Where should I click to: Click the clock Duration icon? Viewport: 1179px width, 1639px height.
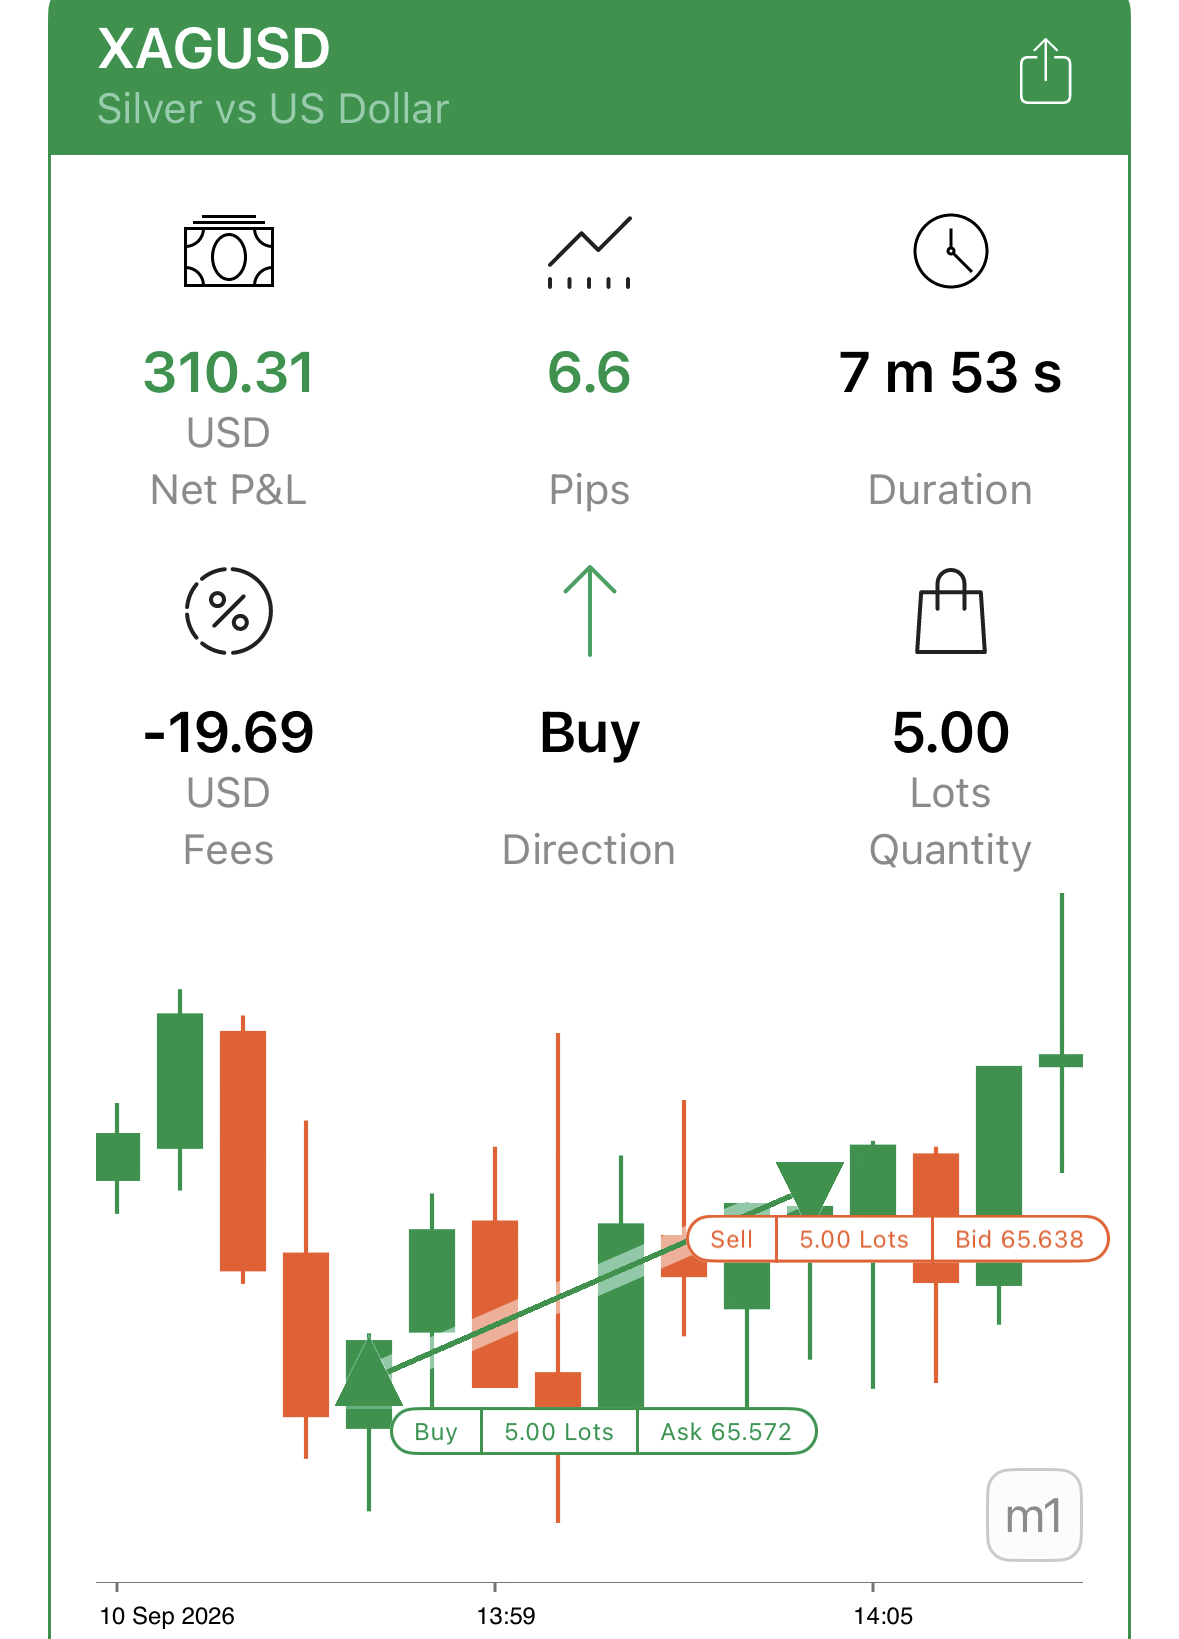(950, 251)
